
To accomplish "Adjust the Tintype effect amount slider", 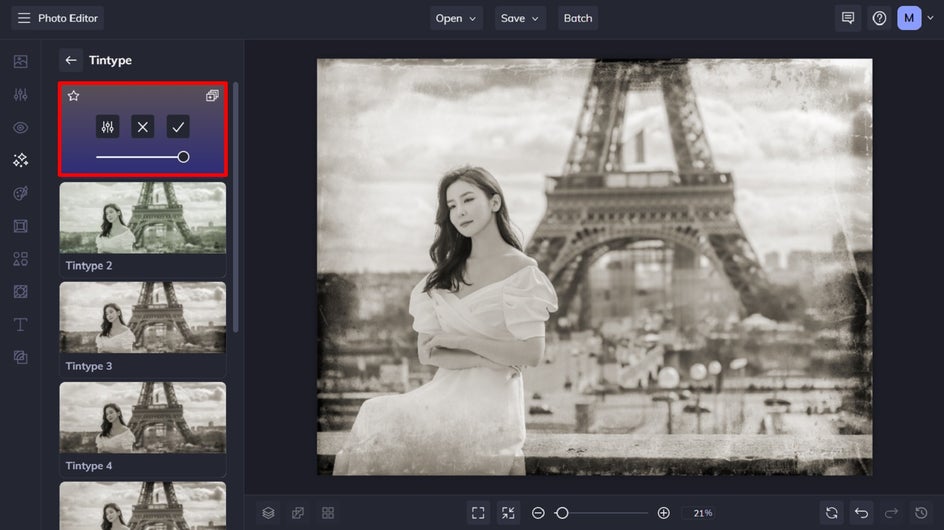I will pos(143,157).
